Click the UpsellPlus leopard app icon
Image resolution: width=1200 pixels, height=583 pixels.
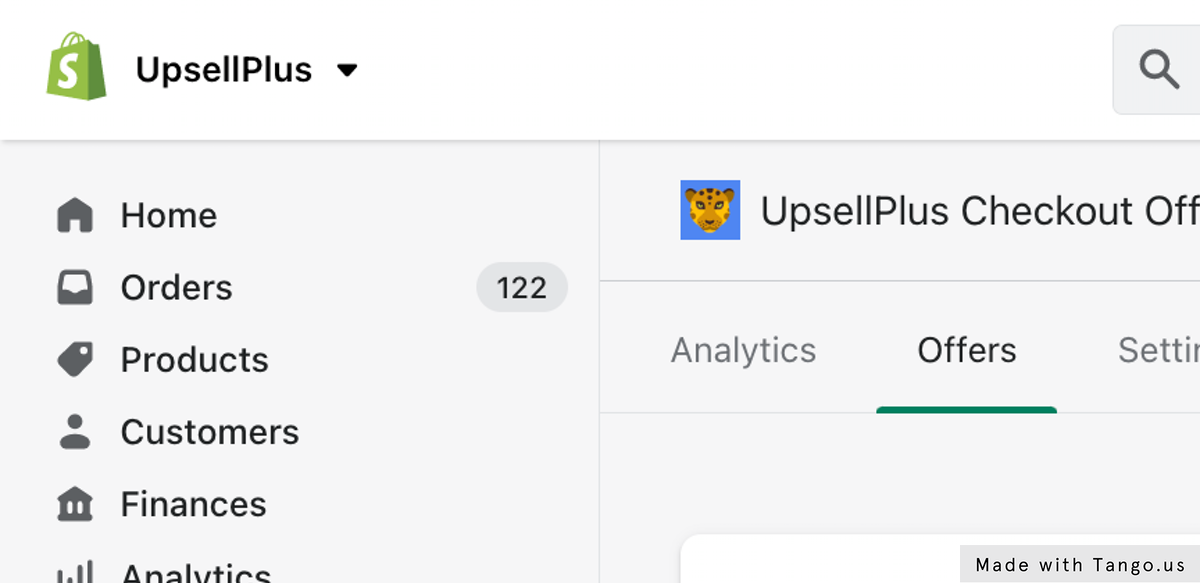point(710,210)
